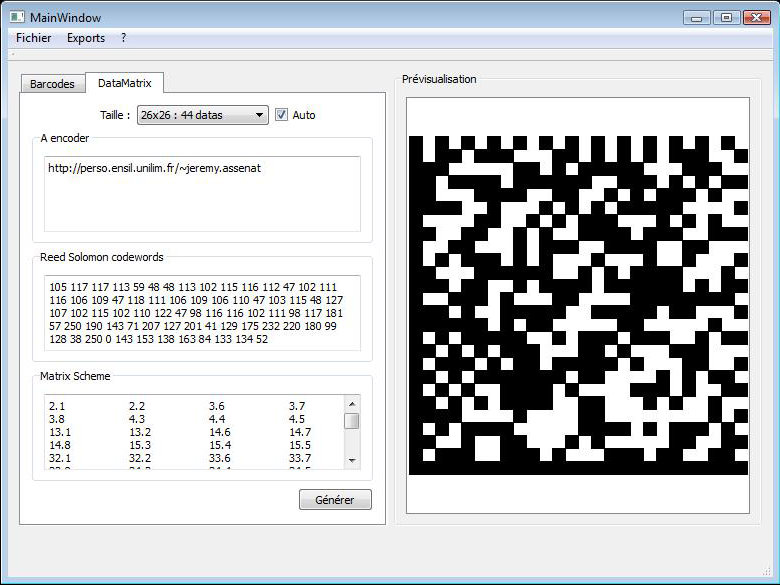The height and width of the screenshot is (585, 780).
Task: Click matrix scheme entry '13.1'
Action: tap(60, 432)
